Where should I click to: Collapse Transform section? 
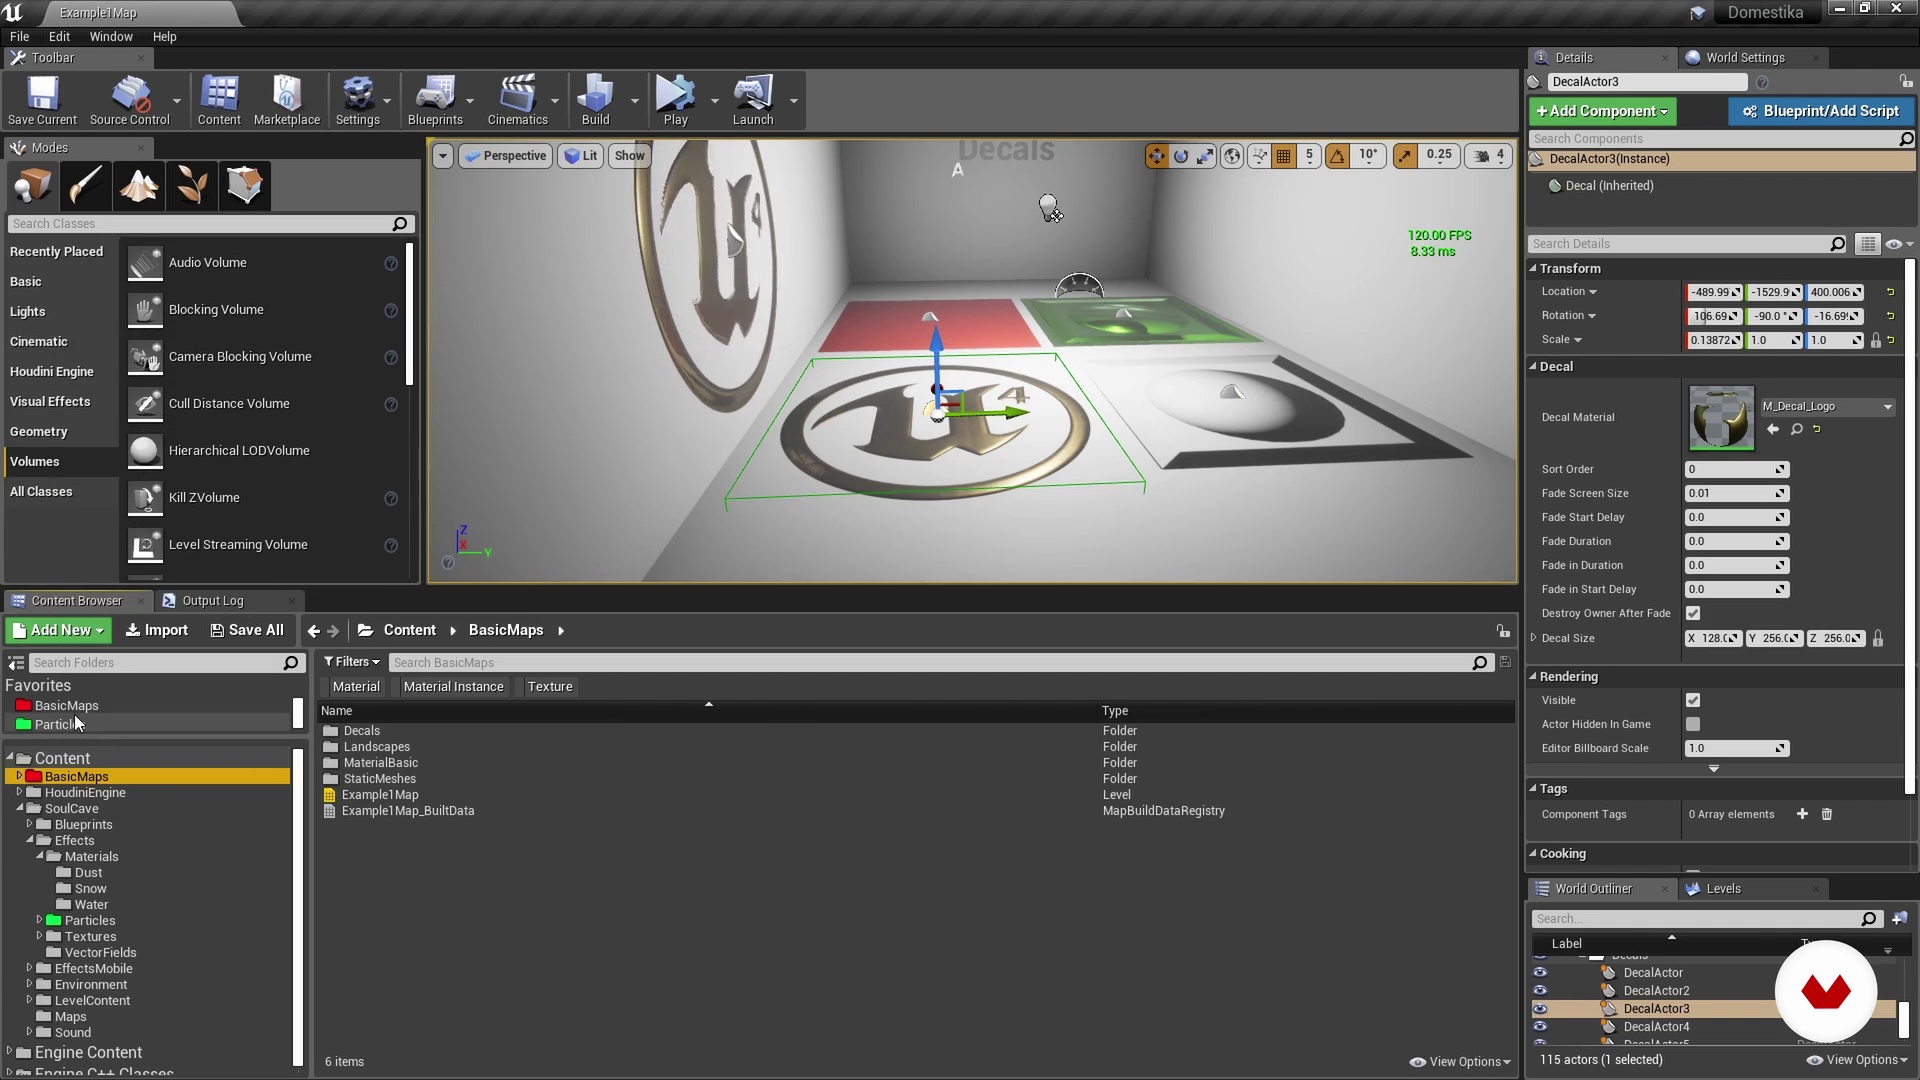1532,268
